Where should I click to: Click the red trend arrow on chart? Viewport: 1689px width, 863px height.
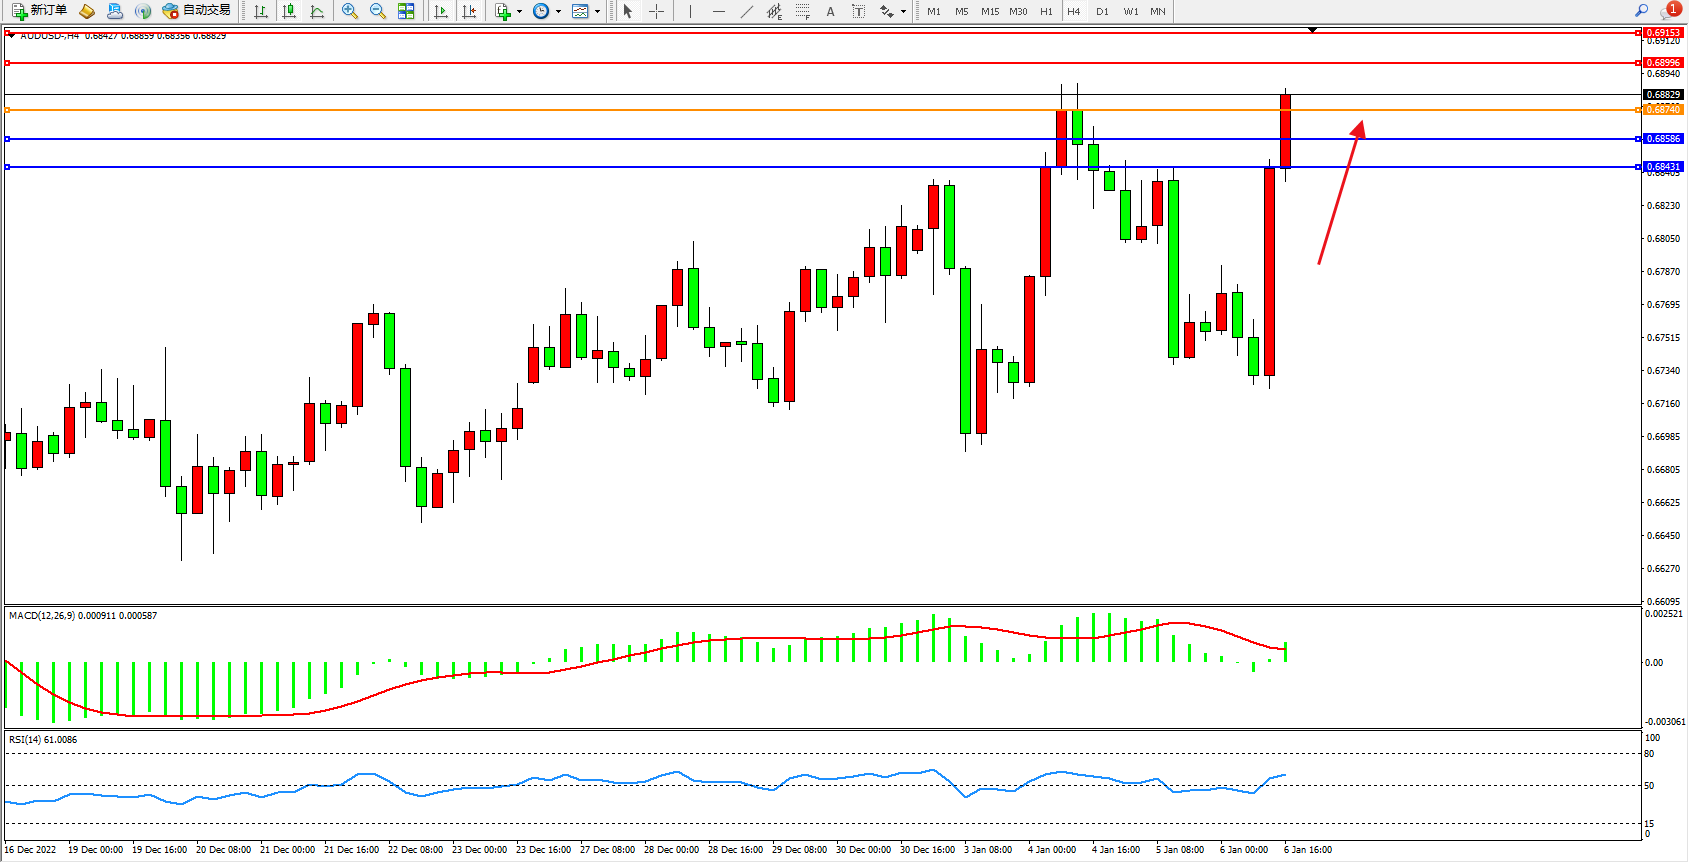pos(1340,192)
